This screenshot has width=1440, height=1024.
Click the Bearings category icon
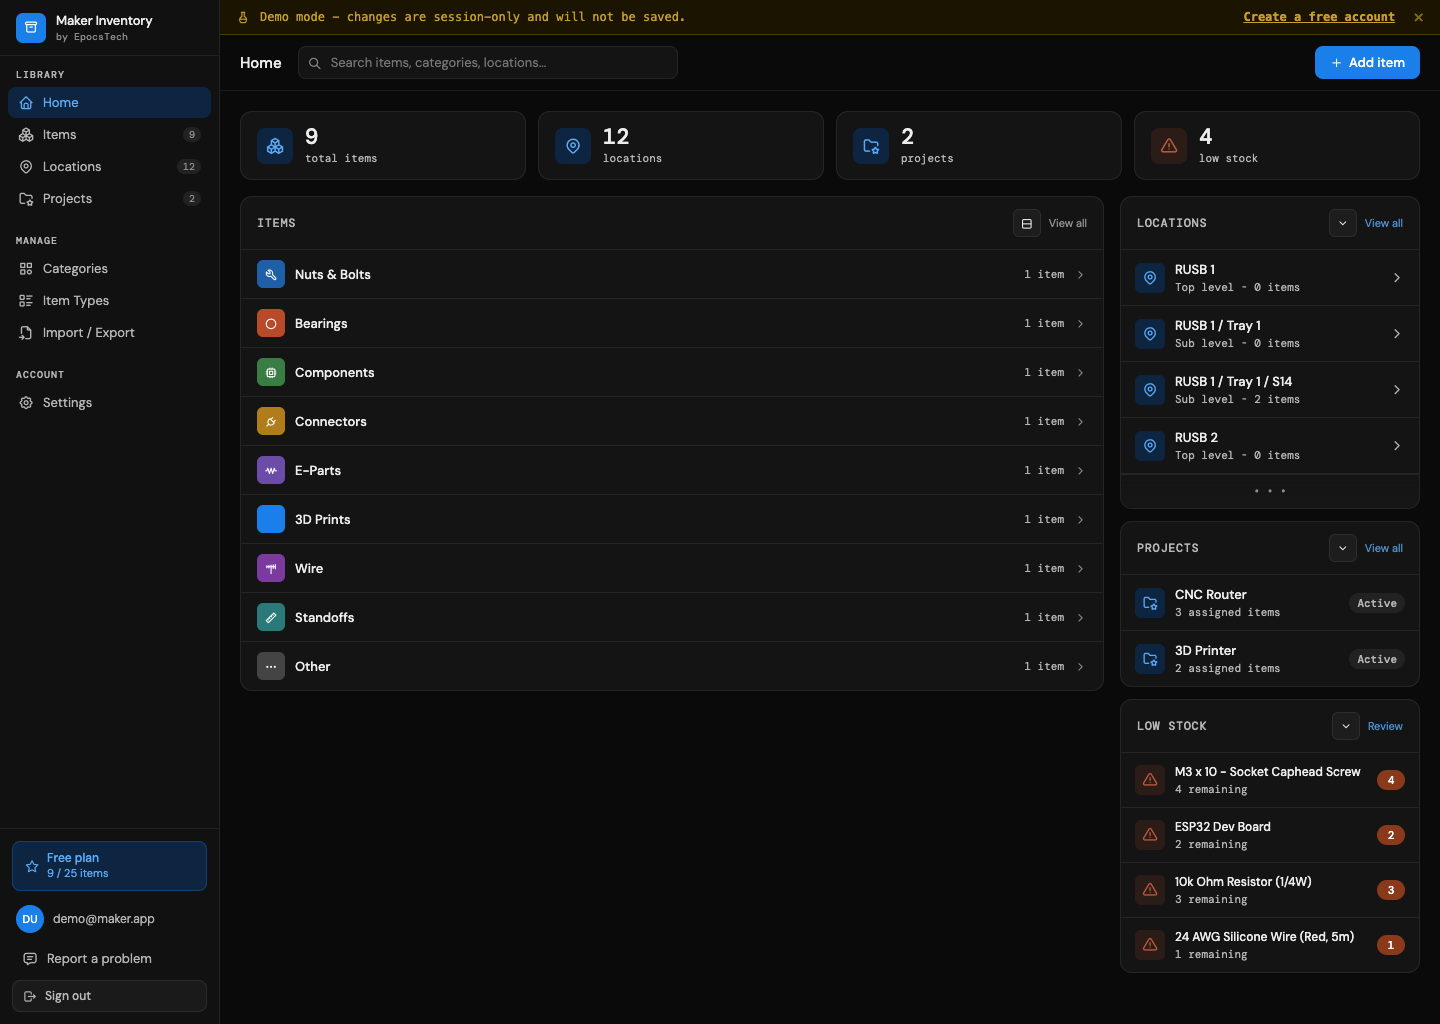271,323
